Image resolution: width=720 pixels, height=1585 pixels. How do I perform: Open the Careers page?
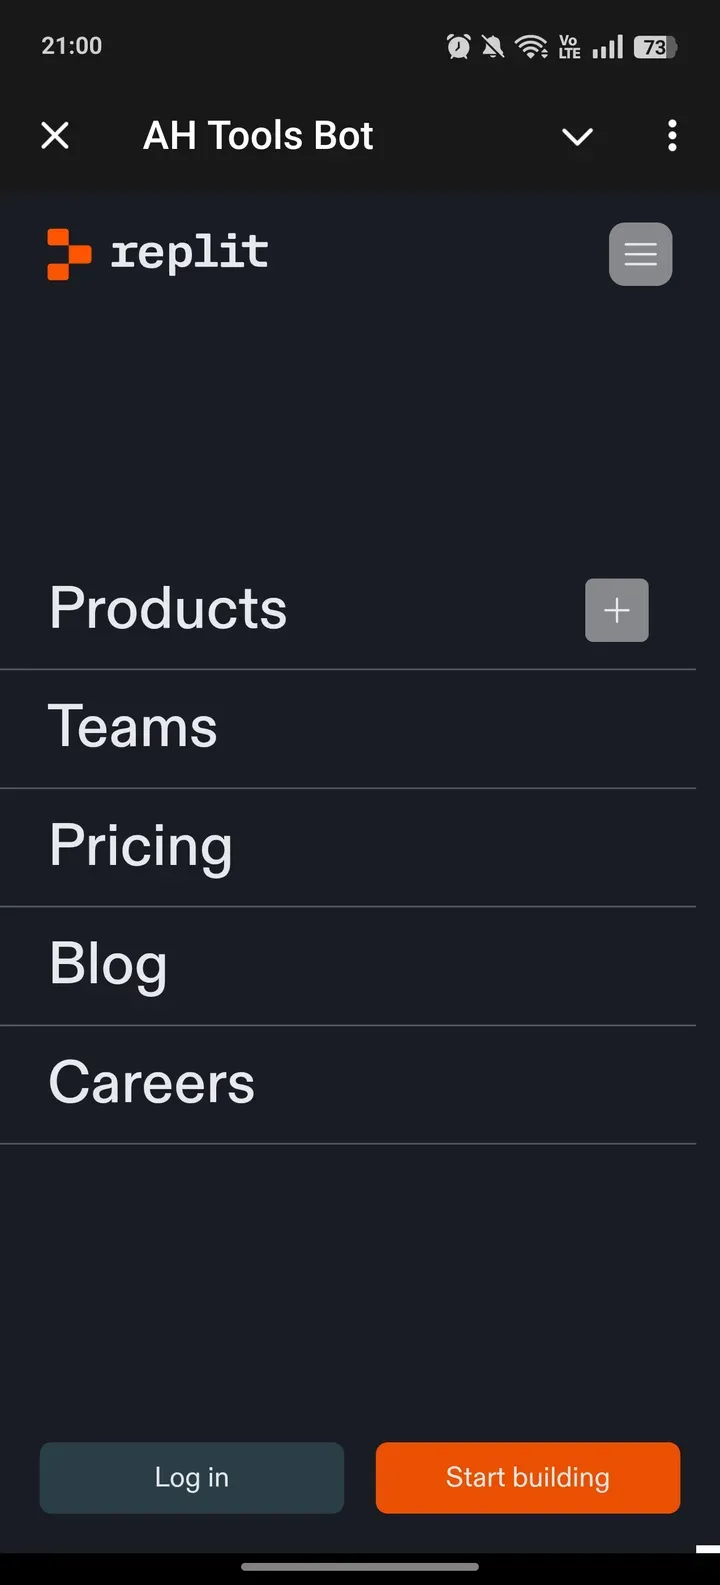coord(152,1083)
